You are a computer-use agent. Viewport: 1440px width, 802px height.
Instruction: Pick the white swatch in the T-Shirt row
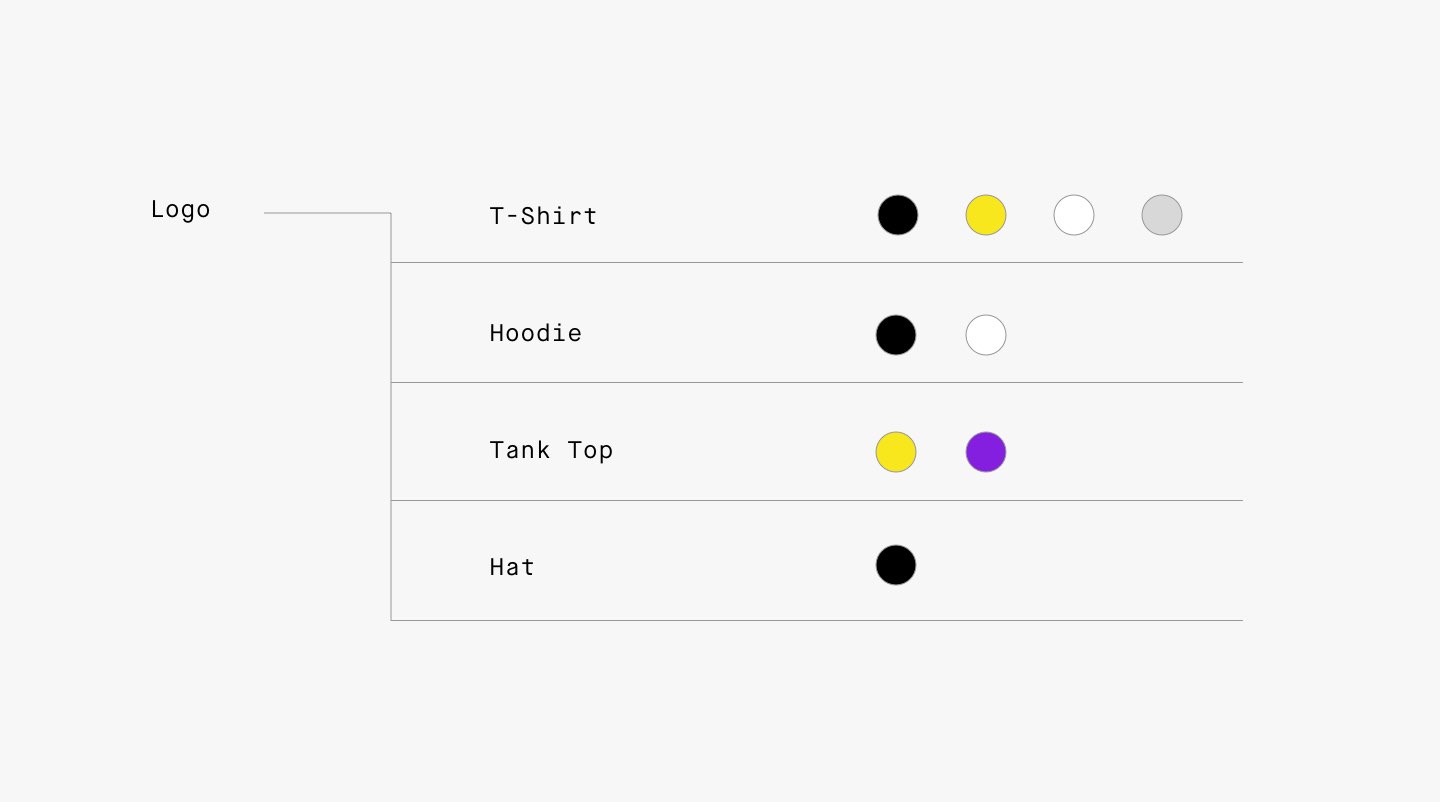(1074, 215)
